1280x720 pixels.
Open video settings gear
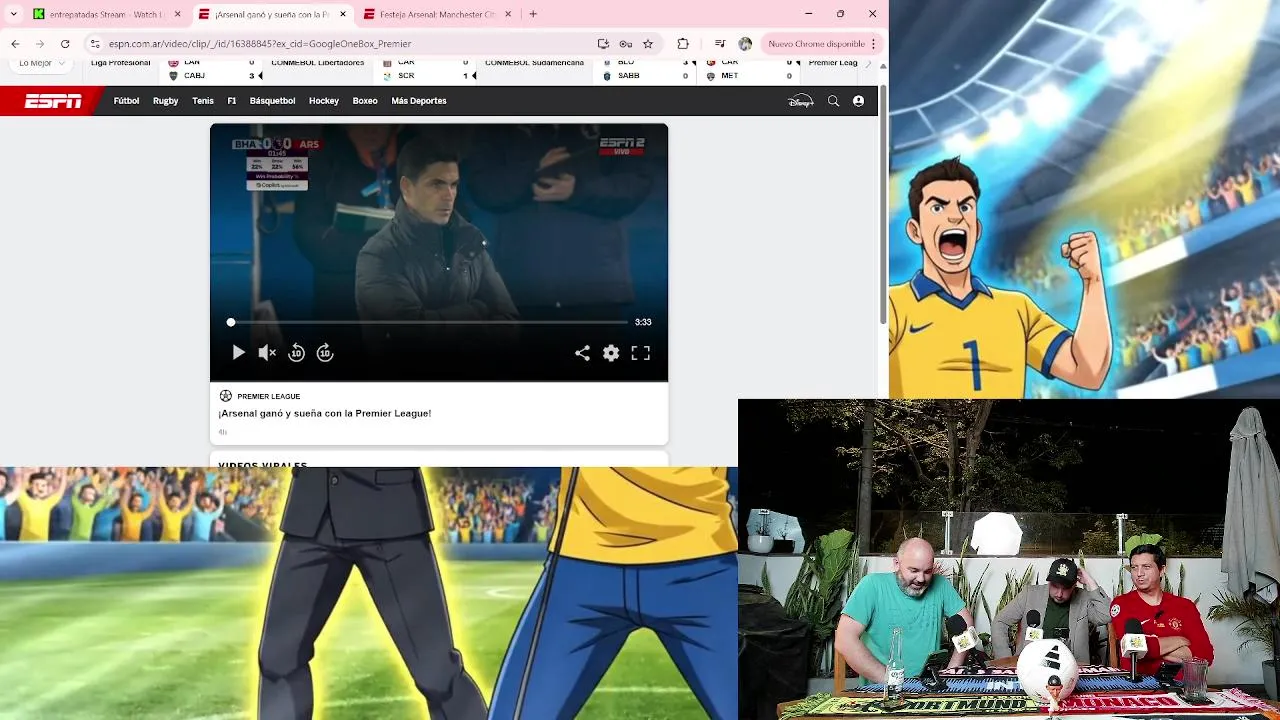click(611, 353)
